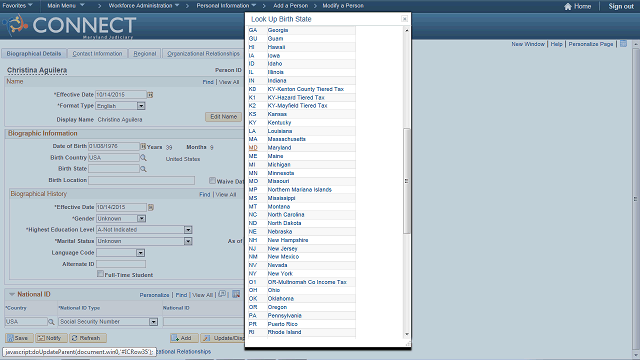This screenshot has height=360, width=640.
Task: Choose PA Pennsylvania from list
Action: 253,316
